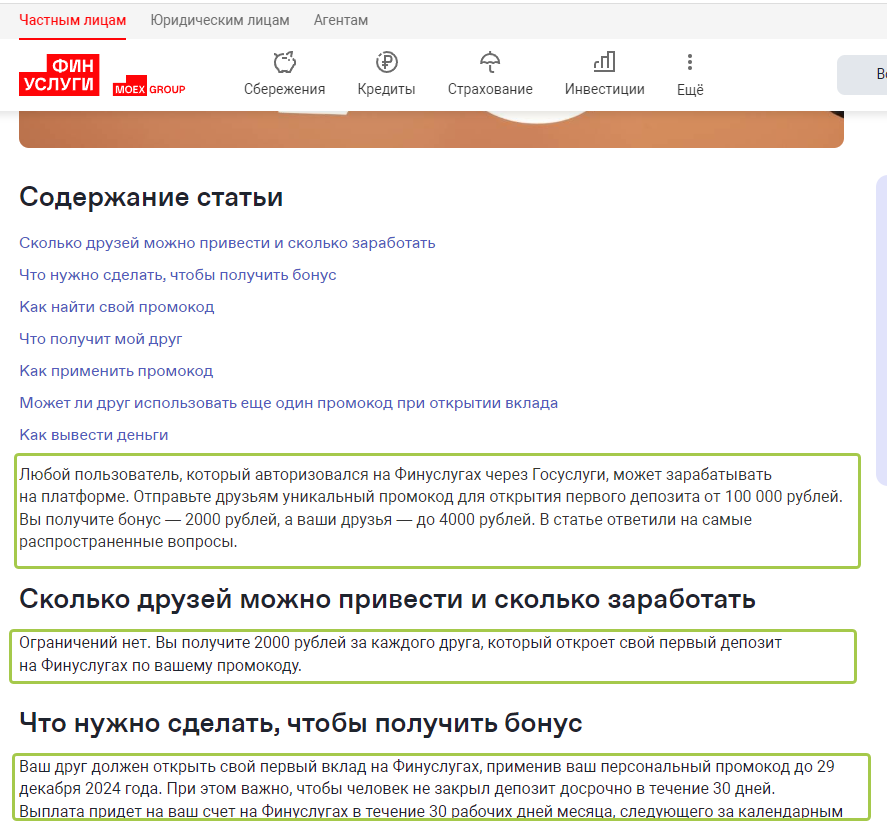
Task: Click the Кредиты ruble coin icon
Action: 386,63
